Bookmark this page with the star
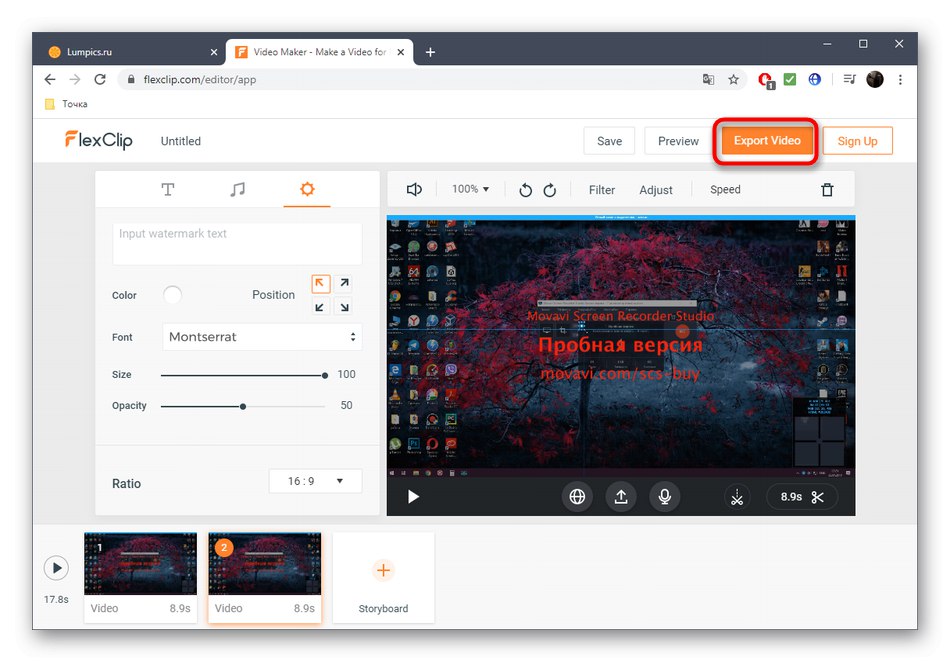The width and height of the screenshot is (950, 662). click(733, 79)
